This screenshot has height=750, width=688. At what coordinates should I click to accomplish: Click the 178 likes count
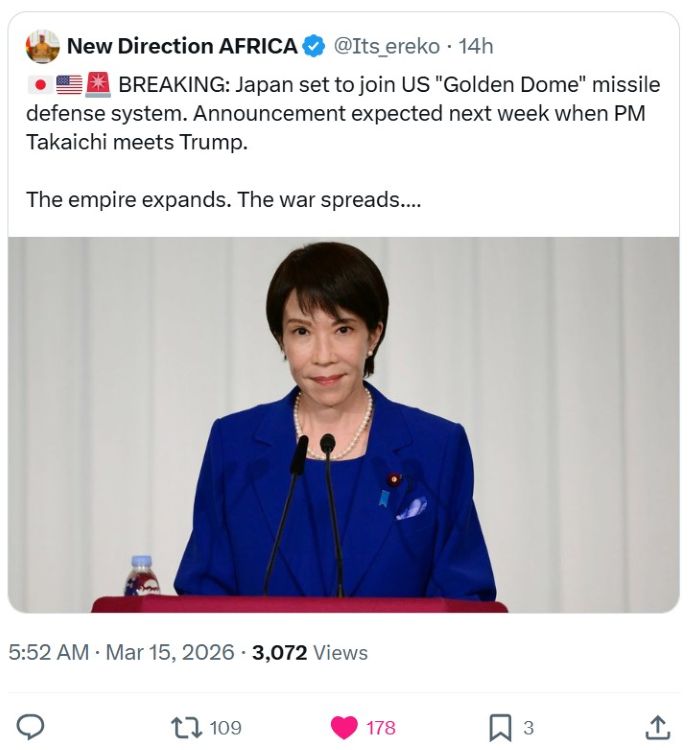click(x=381, y=727)
